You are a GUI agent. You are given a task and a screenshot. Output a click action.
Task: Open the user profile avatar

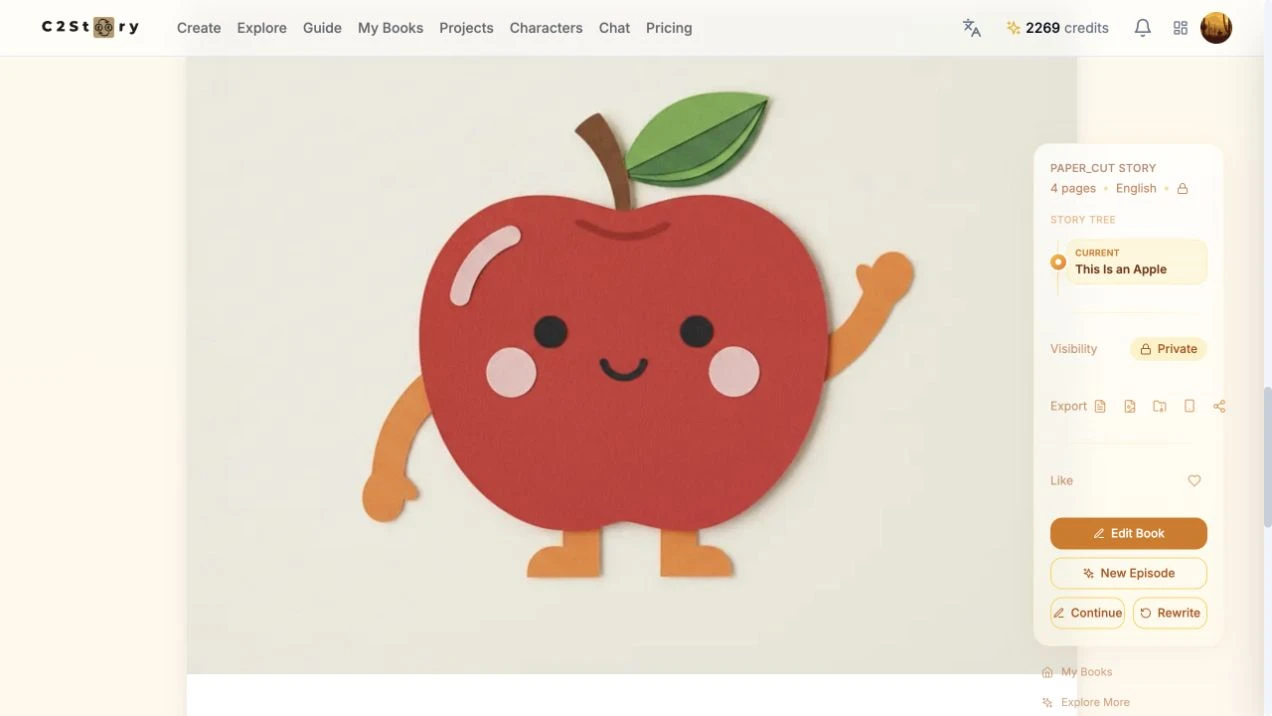tap(1216, 28)
